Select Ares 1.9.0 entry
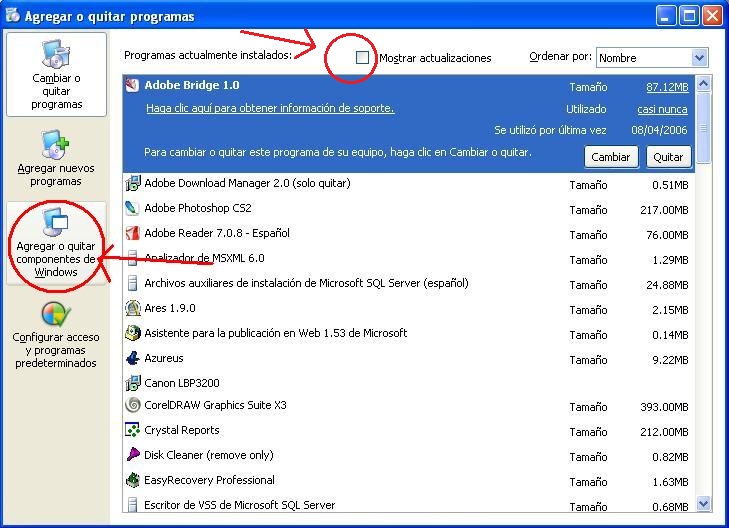 [x=409, y=309]
